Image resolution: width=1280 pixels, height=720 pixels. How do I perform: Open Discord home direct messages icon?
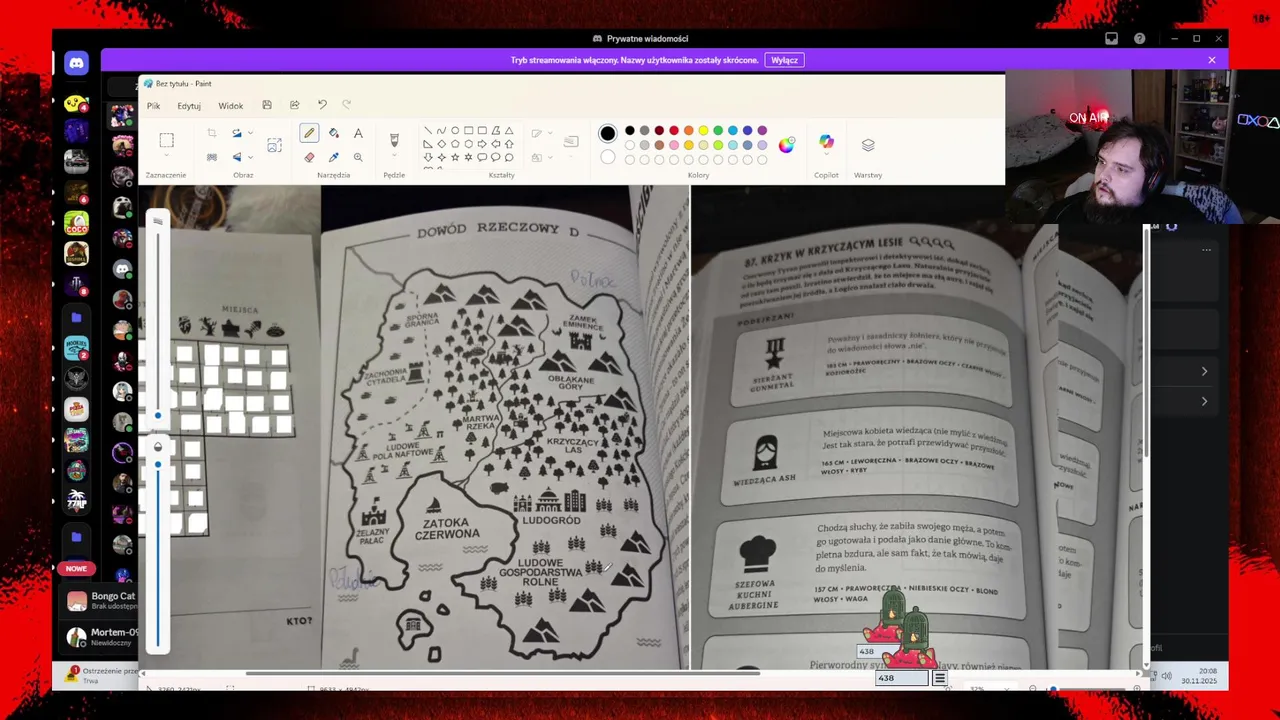[x=76, y=63]
